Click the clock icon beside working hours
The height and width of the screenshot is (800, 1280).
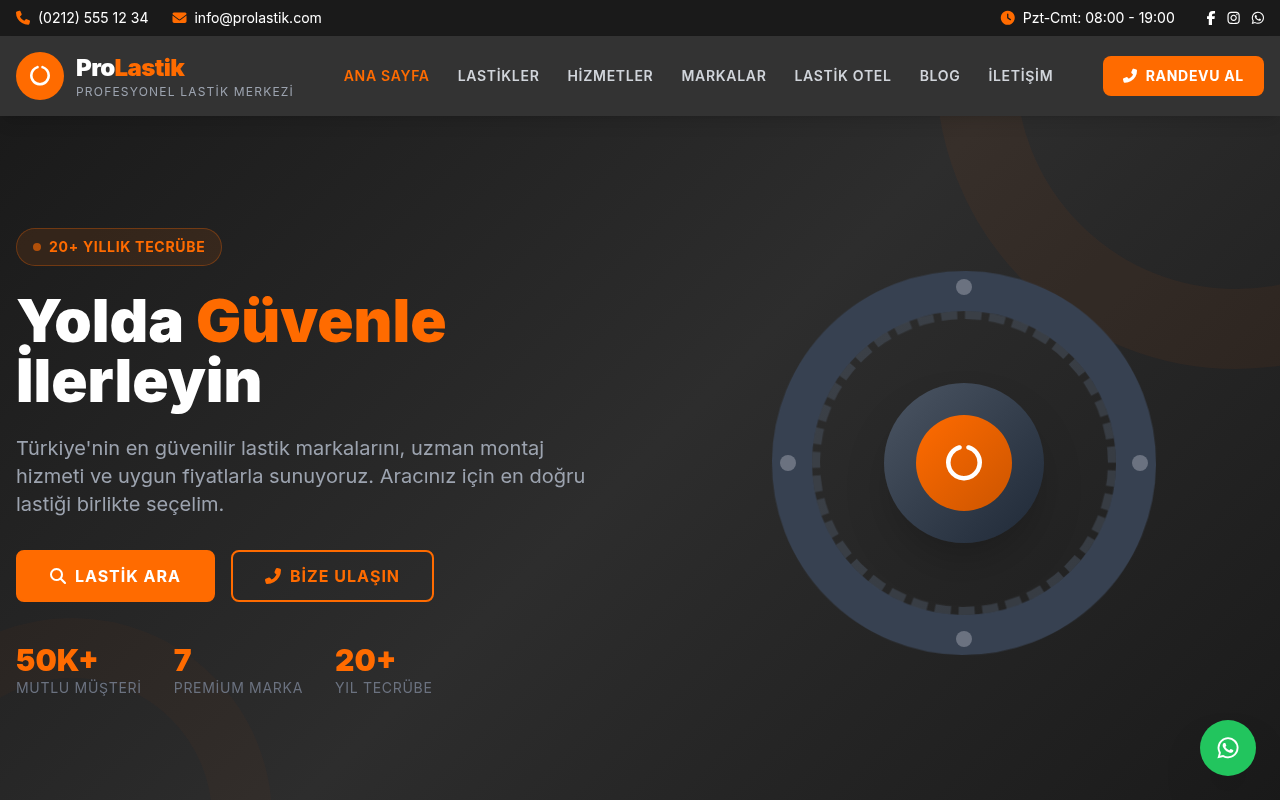tap(1007, 18)
